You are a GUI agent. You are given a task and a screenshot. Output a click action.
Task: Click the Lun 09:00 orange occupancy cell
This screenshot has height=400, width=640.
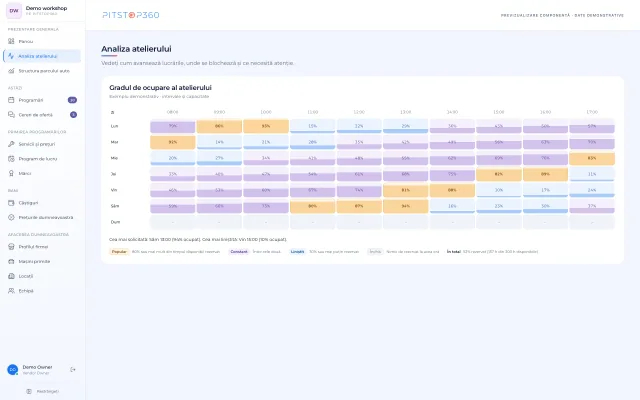pyautogui.click(x=219, y=126)
